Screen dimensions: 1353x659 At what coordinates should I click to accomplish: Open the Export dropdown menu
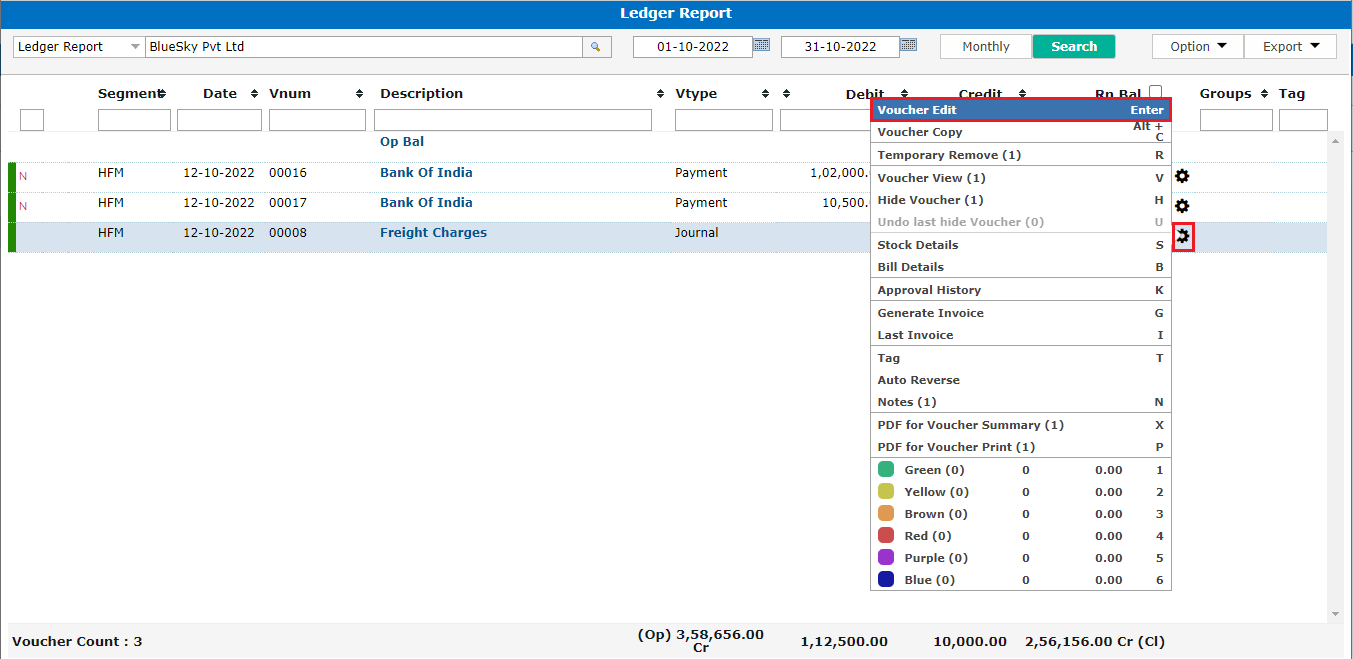tap(1290, 47)
